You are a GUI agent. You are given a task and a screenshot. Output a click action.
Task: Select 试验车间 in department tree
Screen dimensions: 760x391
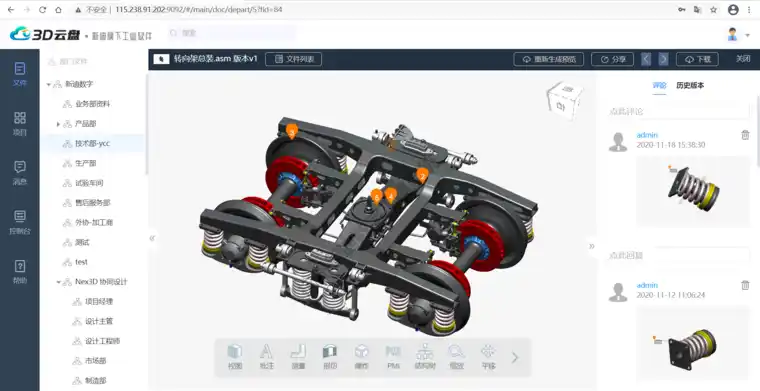pos(89,183)
